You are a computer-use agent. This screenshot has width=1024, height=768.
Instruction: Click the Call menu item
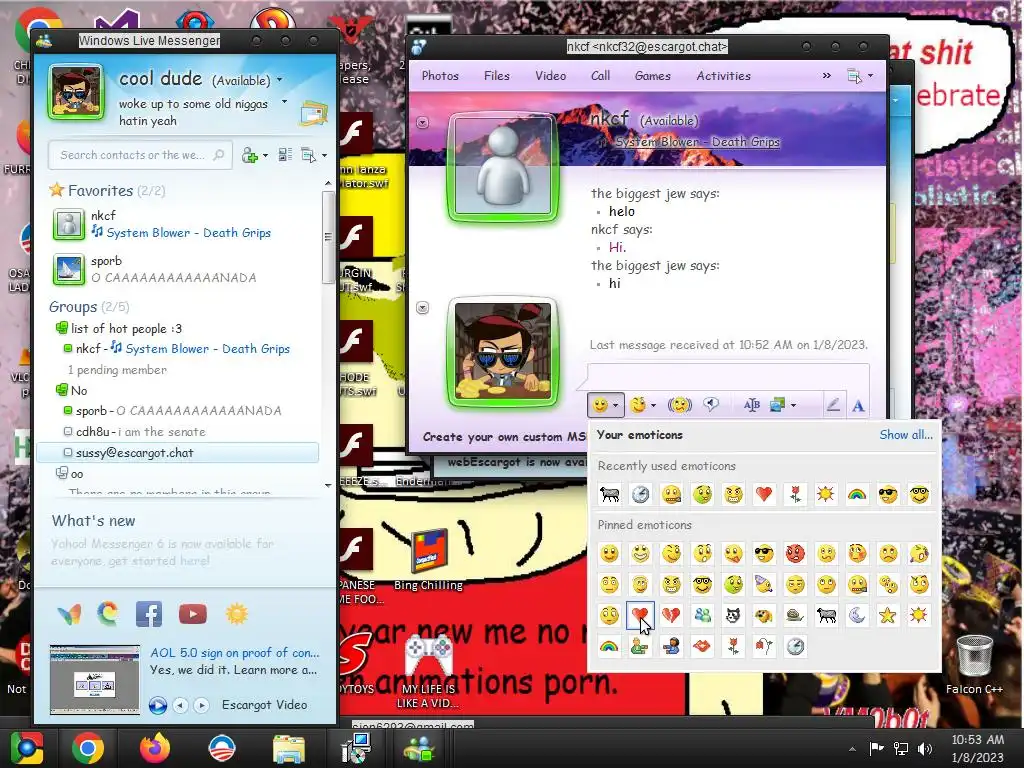point(600,76)
